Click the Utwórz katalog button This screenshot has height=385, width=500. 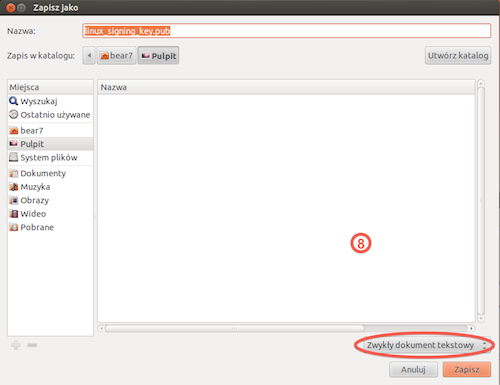point(458,56)
